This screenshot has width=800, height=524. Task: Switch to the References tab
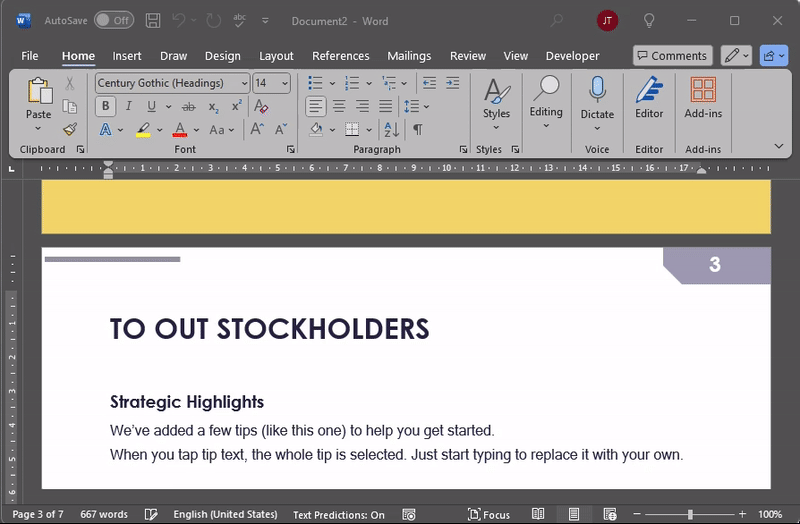(340, 56)
